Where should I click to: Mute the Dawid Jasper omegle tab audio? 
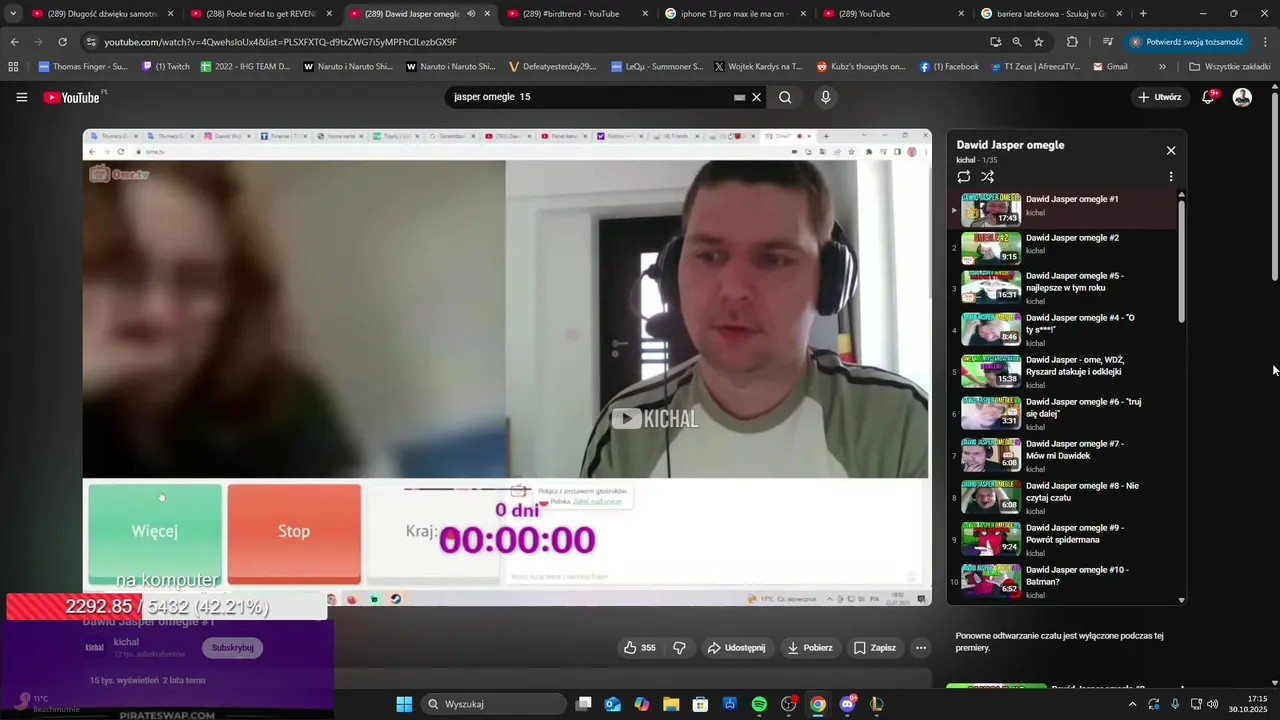tap(471, 14)
